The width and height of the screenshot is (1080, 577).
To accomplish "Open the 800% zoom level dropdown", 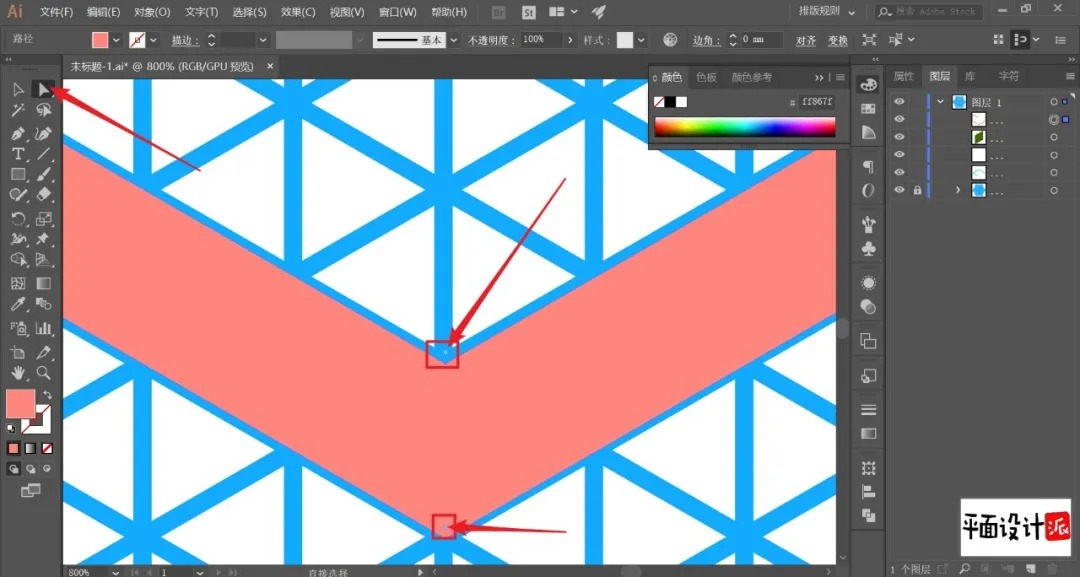I will (115, 572).
